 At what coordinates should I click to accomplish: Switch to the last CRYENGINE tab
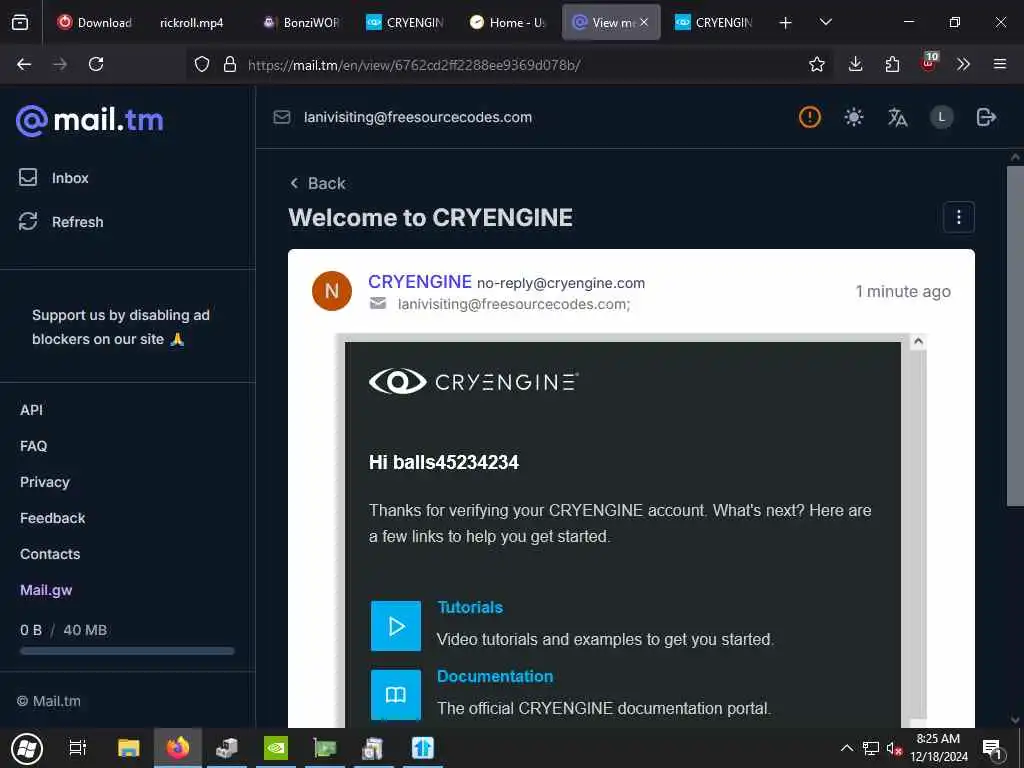click(x=714, y=22)
